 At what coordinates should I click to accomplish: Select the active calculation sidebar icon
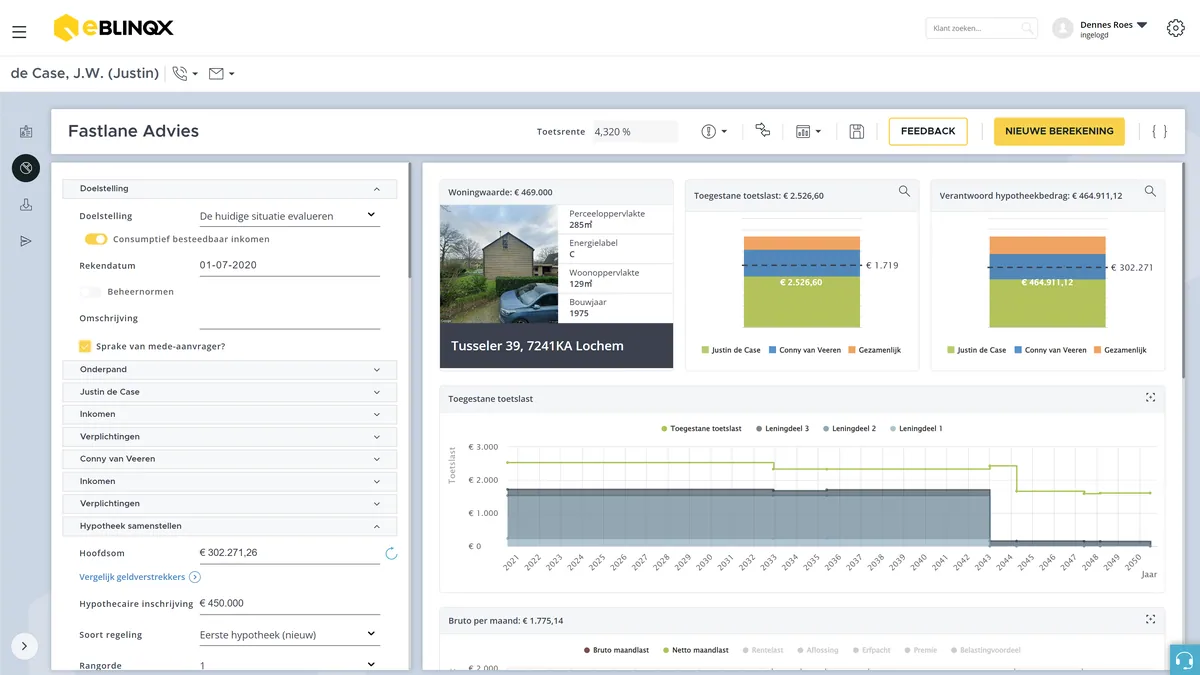(x=26, y=168)
